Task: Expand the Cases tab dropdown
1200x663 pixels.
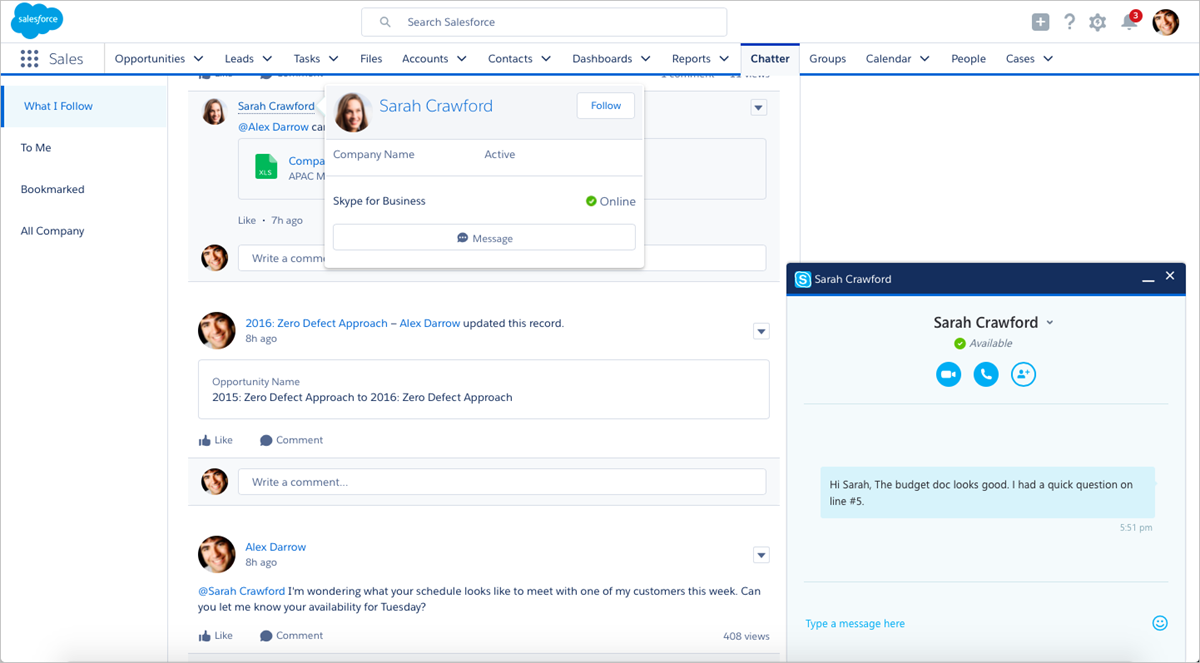Action: pyautogui.click(x=1048, y=59)
